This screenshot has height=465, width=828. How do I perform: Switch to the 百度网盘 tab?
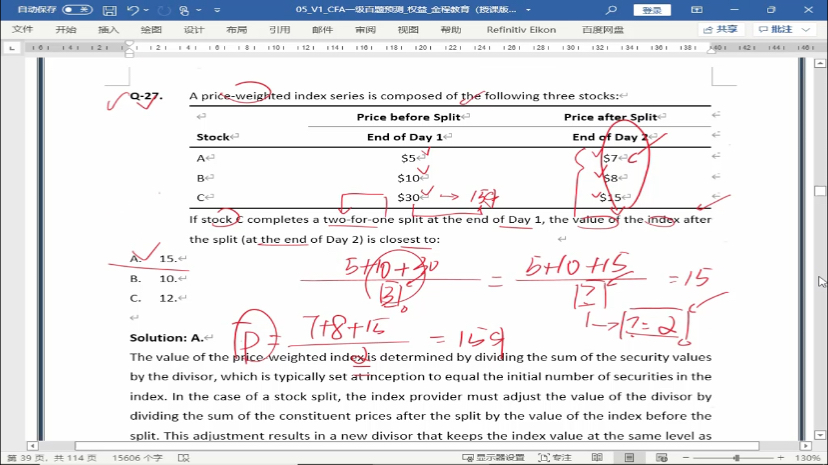[x=603, y=30]
